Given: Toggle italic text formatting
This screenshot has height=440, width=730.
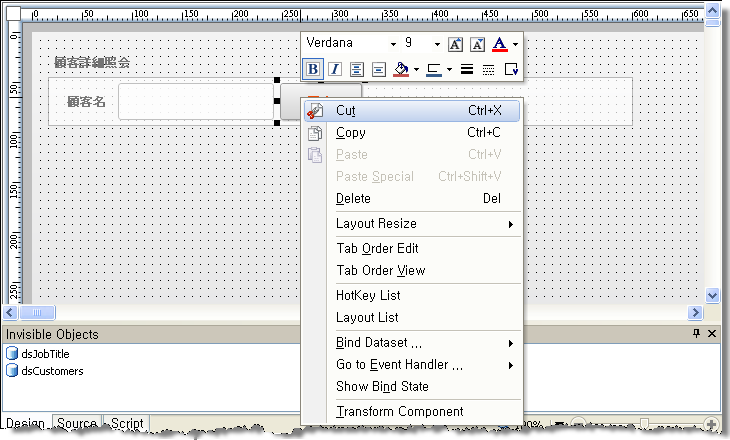Looking at the screenshot, I should click(334, 69).
